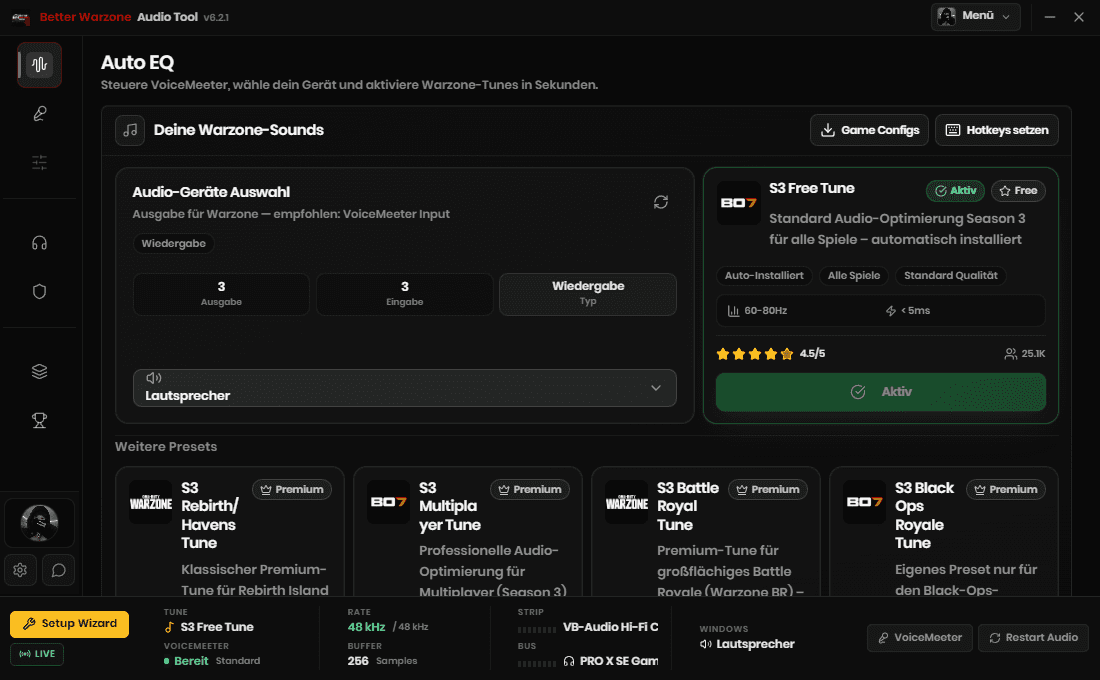Viewport: 1100px width, 680px height.
Task: Select the S3 Battle Royal Tune card title
Action: pyautogui.click(x=688, y=506)
